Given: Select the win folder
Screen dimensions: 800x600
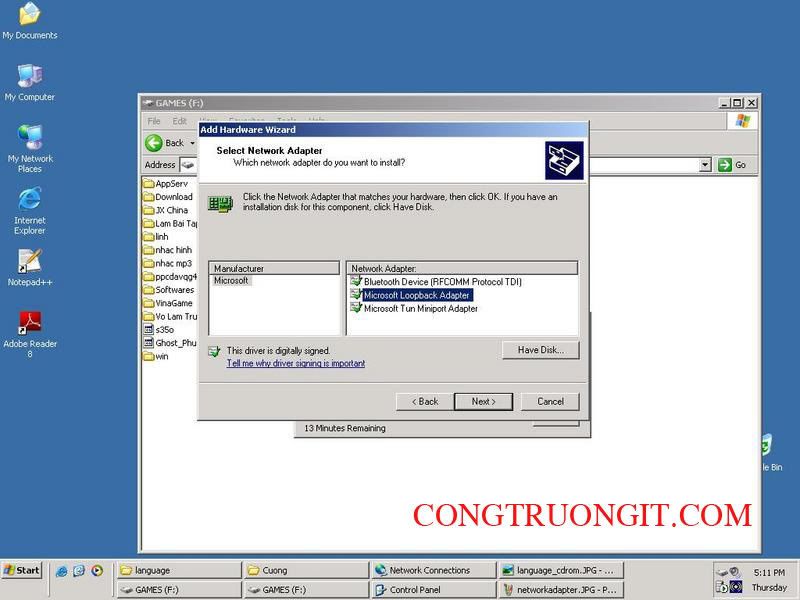Looking at the screenshot, I should click(x=156, y=356).
